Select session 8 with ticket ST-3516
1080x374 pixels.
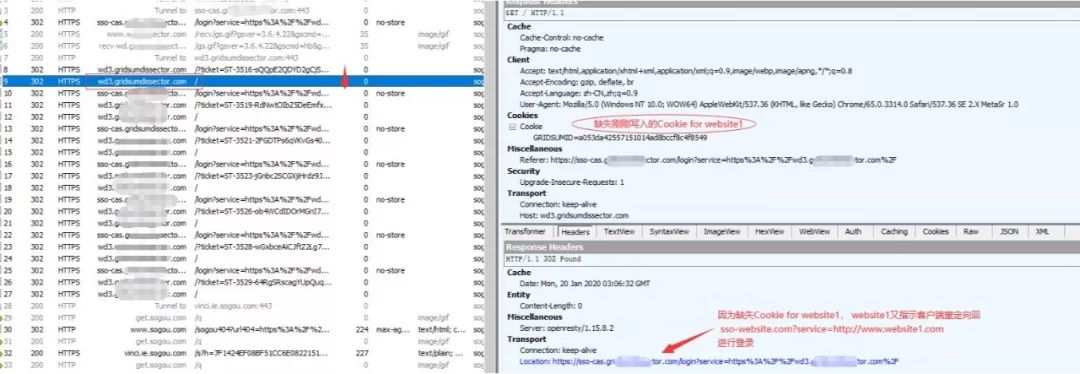[242, 70]
